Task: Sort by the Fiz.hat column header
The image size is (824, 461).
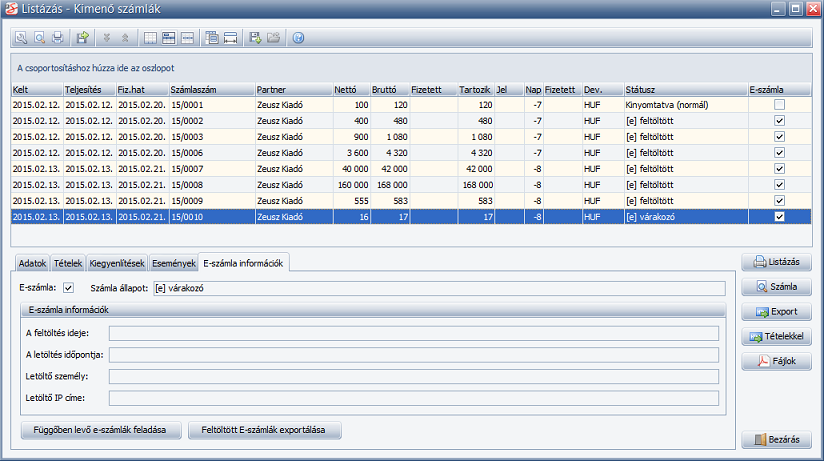Action: pyautogui.click(x=142, y=90)
